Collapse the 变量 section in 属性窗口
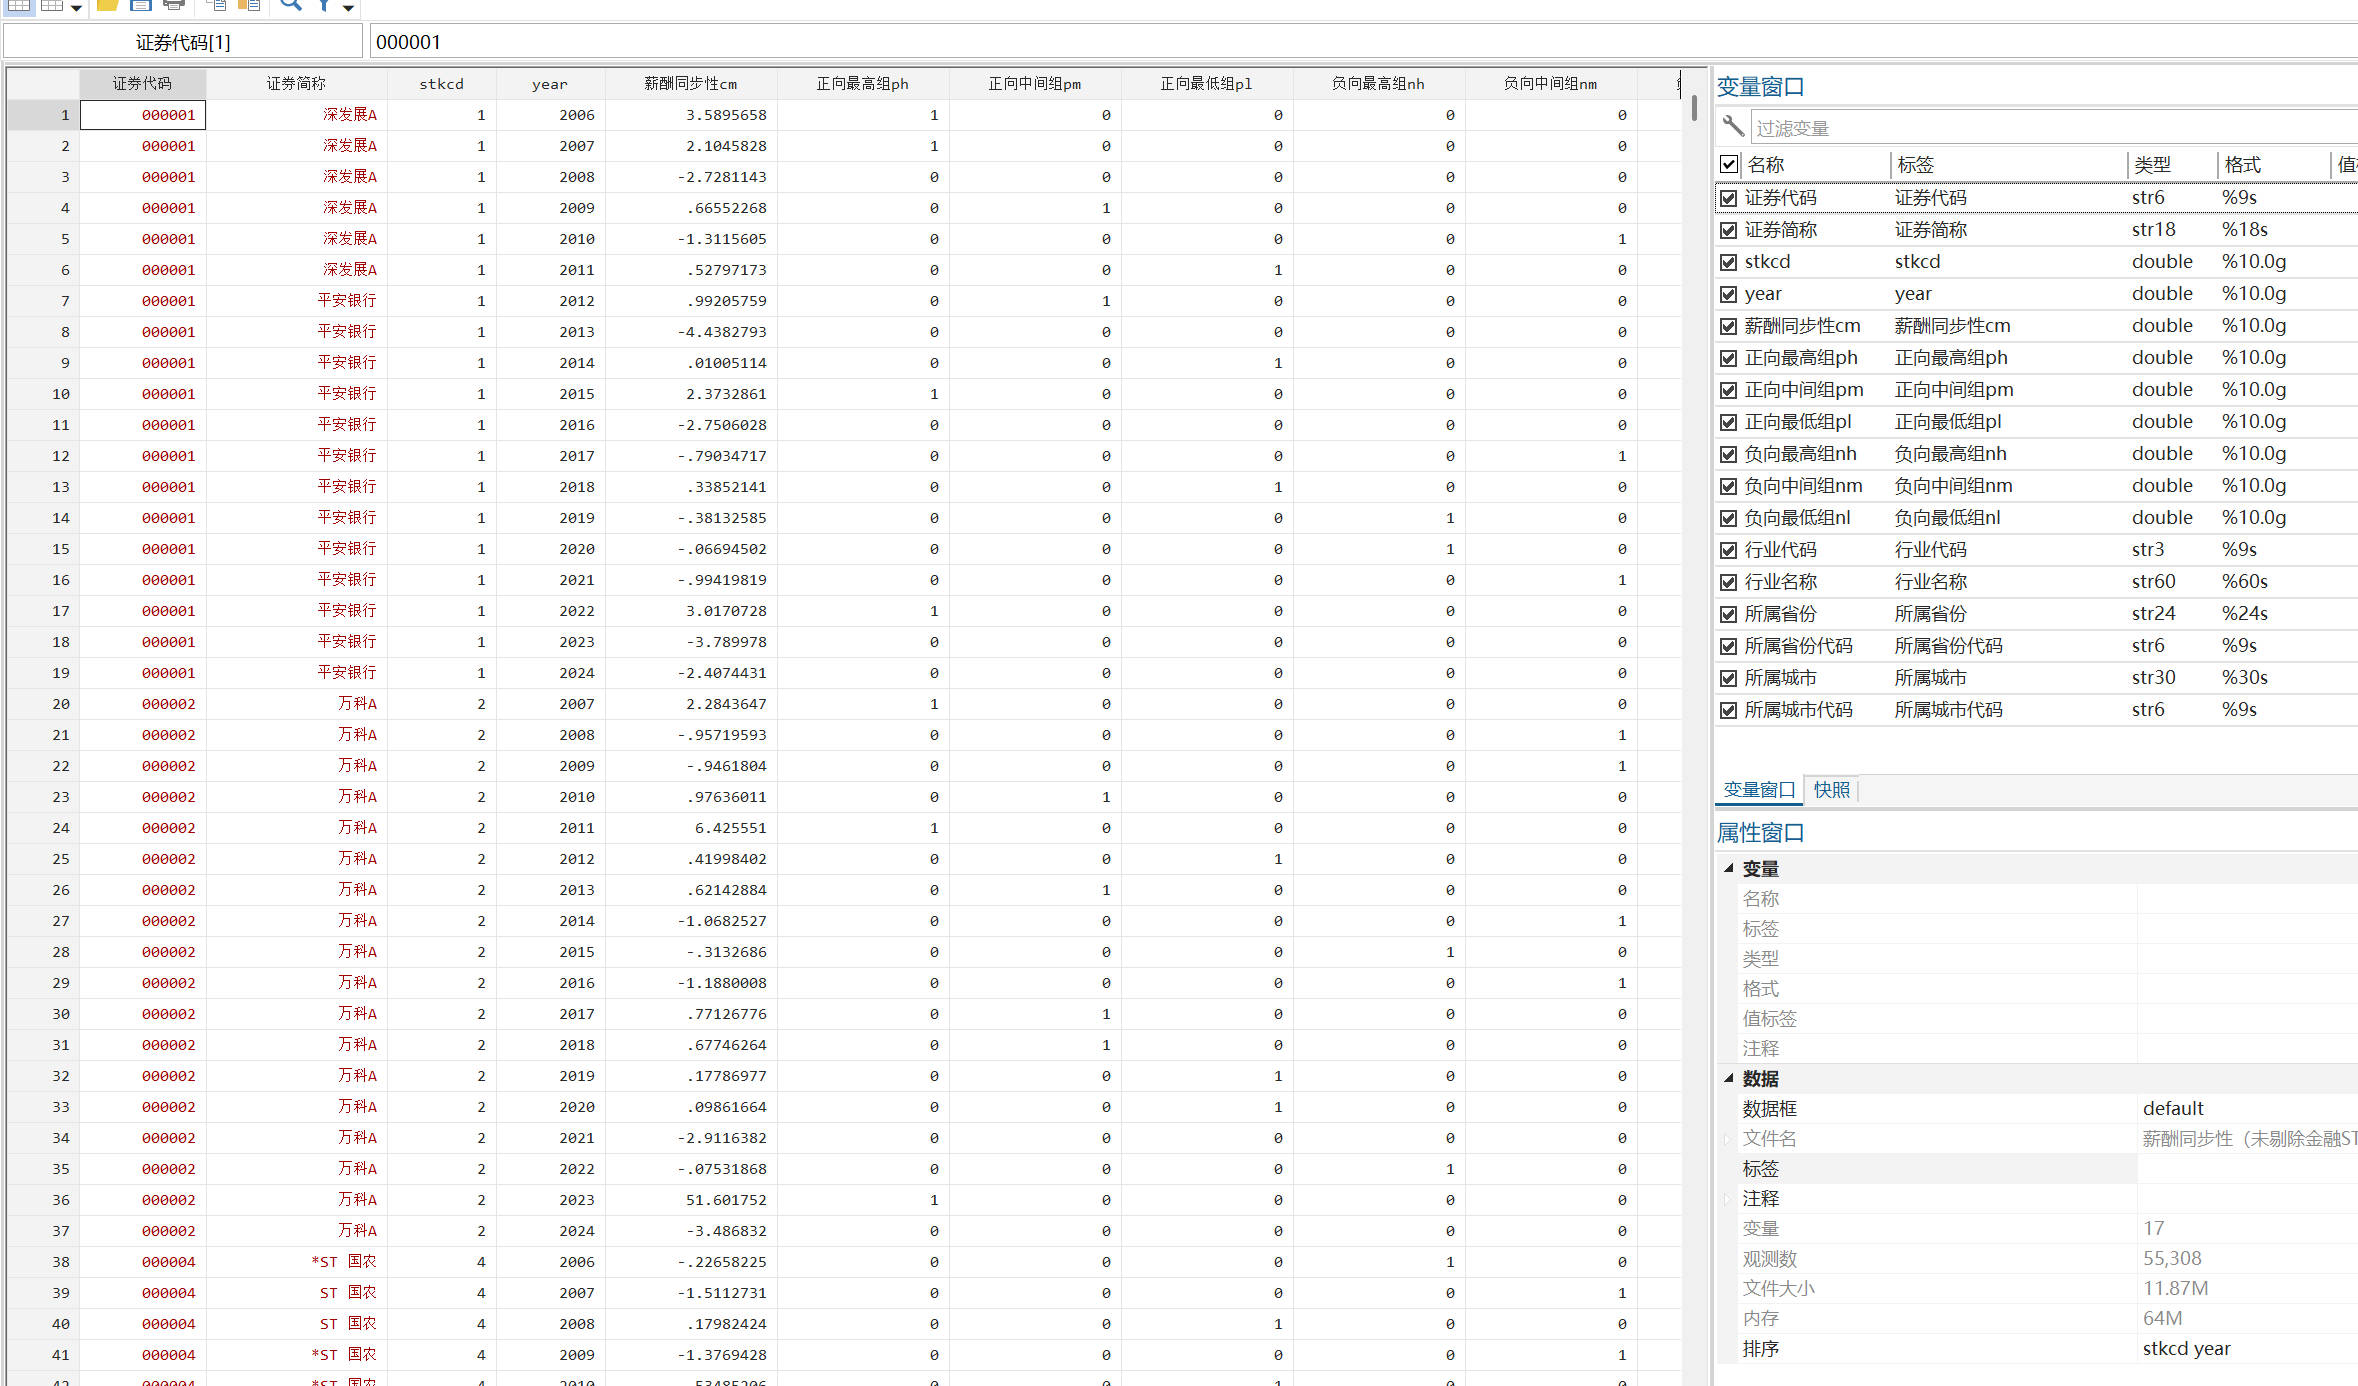 (1729, 868)
